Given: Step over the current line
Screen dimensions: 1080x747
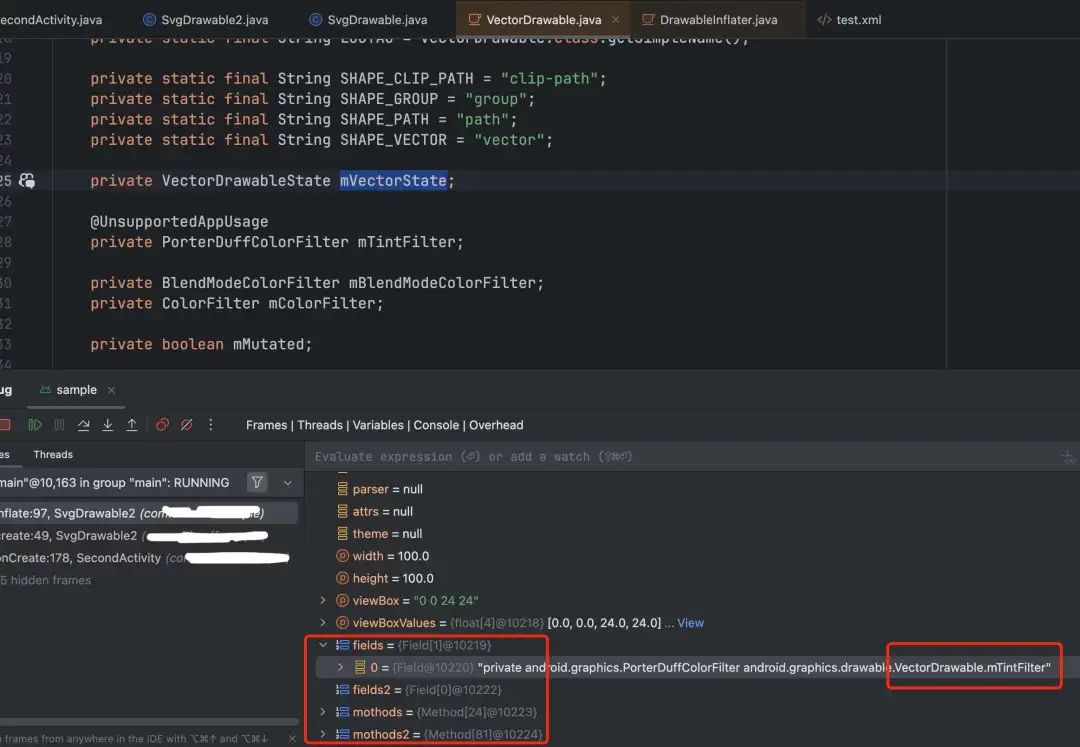Looking at the screenshot, I should (83, 425).
